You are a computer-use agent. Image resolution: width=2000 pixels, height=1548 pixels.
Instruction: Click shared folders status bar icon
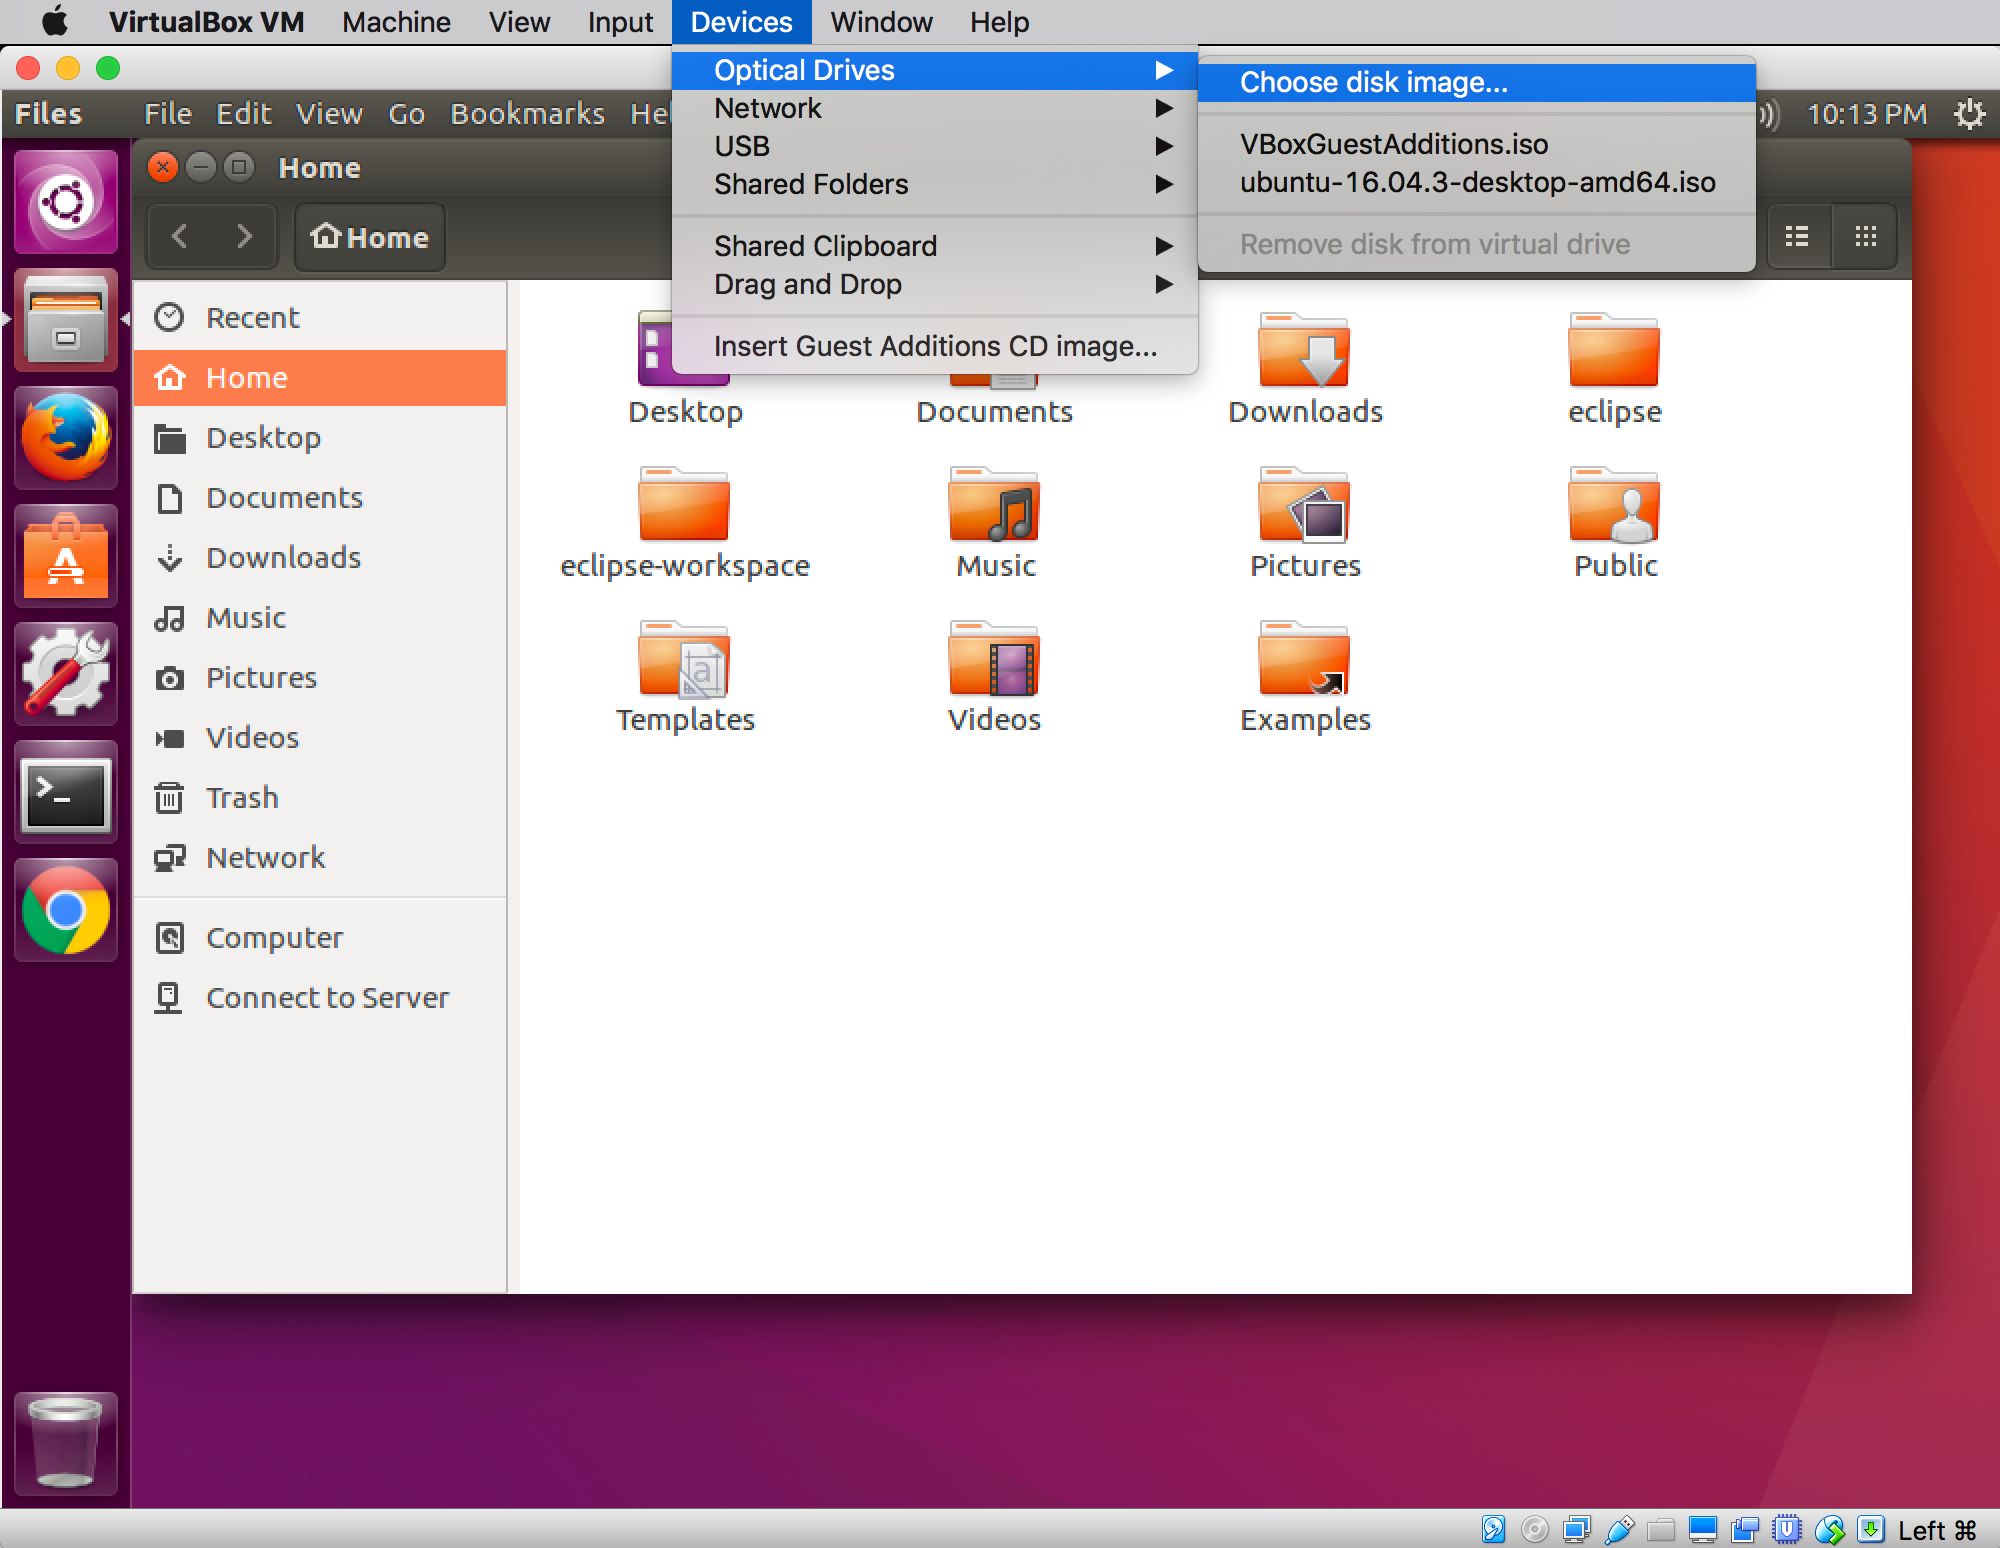[x=1661, y=1529]
